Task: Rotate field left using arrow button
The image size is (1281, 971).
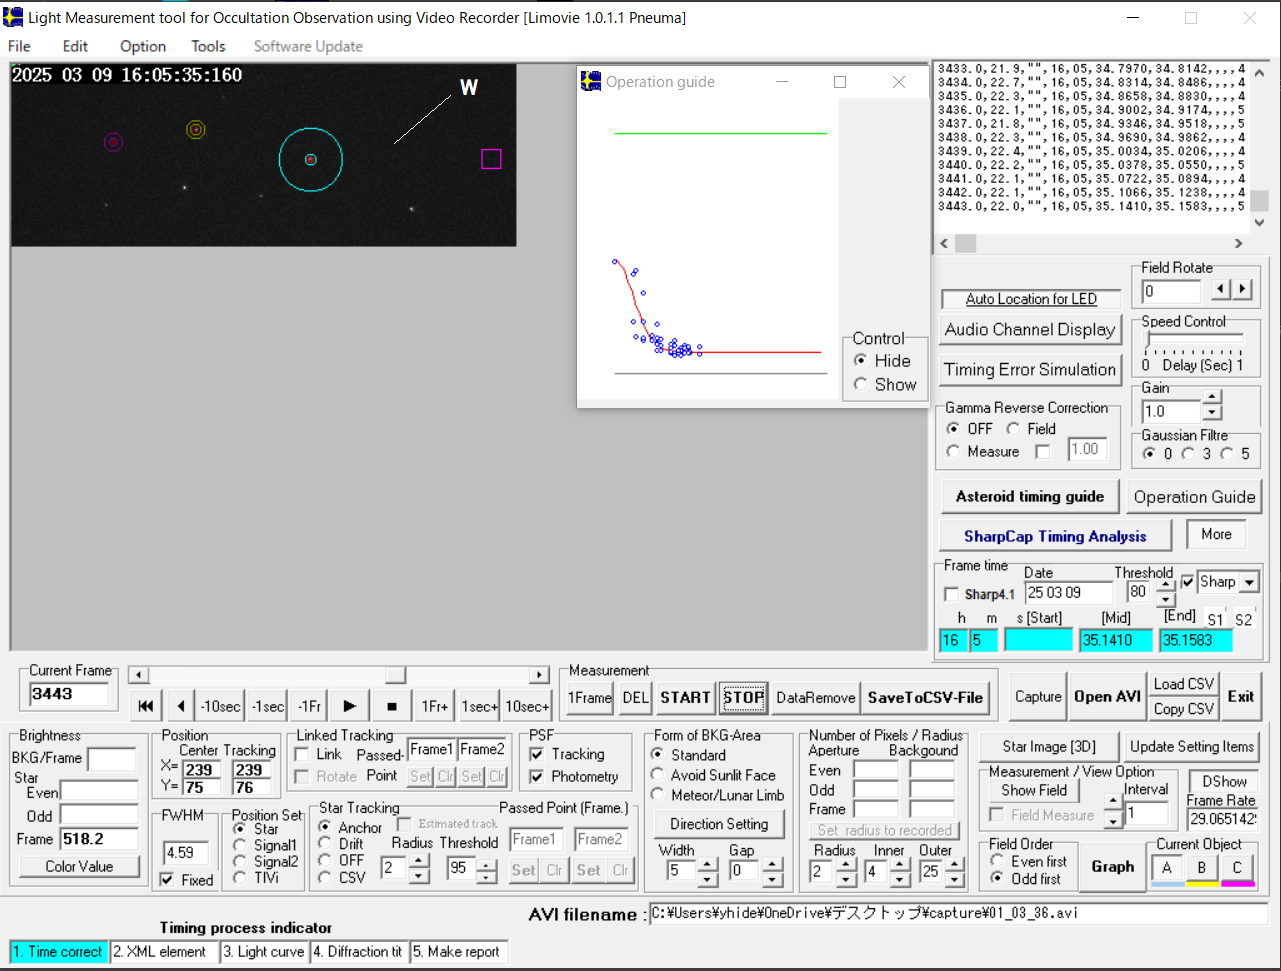Action: [x=1220, y=289]
